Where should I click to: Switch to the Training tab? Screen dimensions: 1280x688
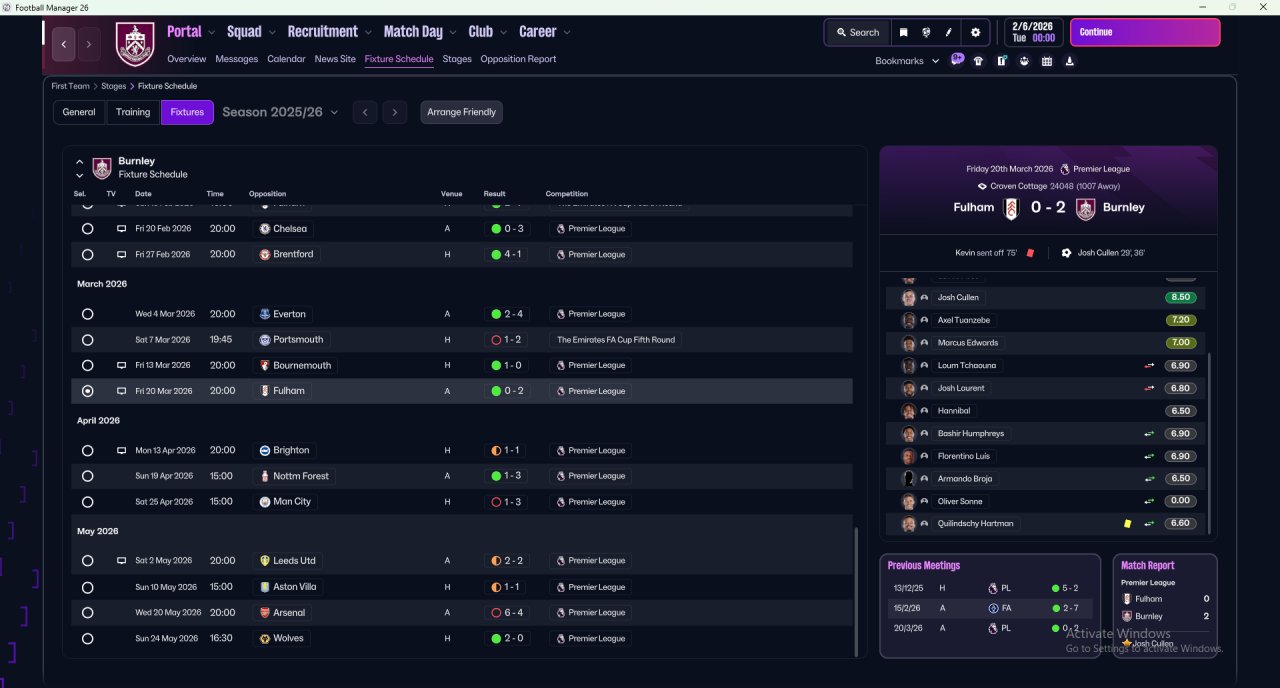(133, 112)
